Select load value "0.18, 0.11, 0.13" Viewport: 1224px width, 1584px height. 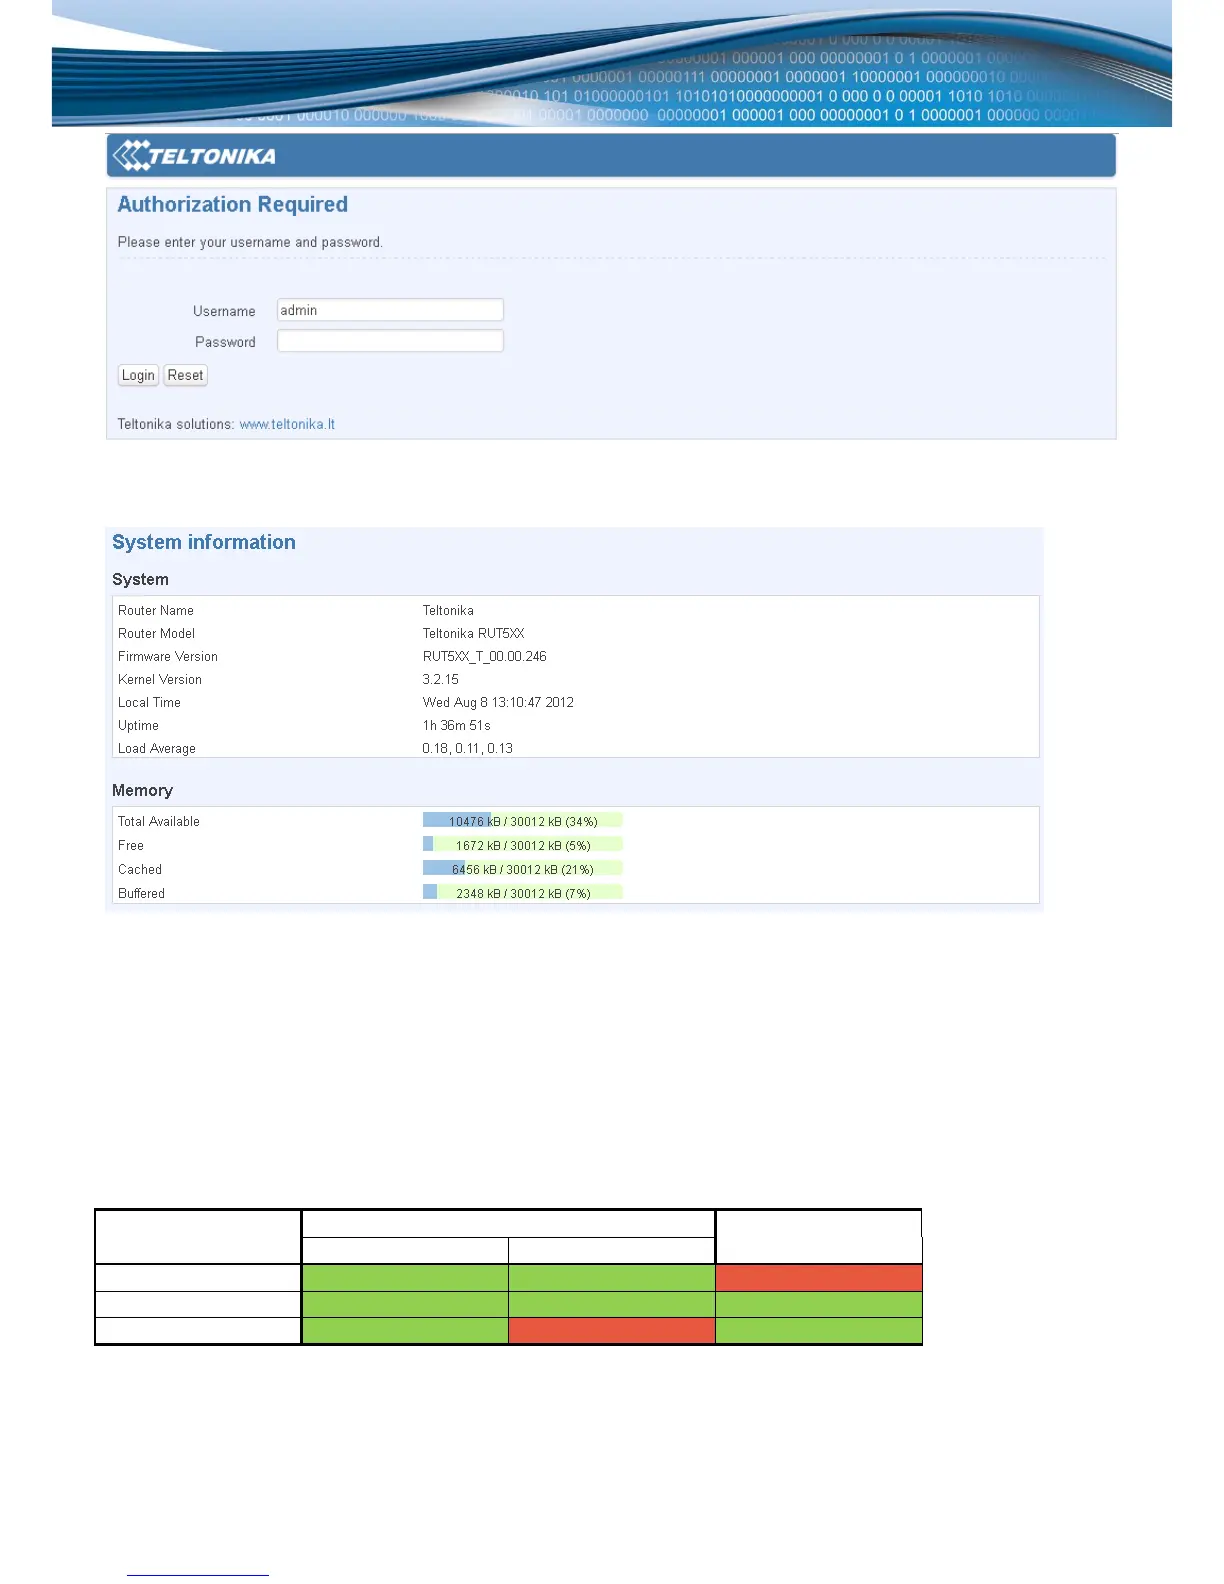tap(468, 748)
